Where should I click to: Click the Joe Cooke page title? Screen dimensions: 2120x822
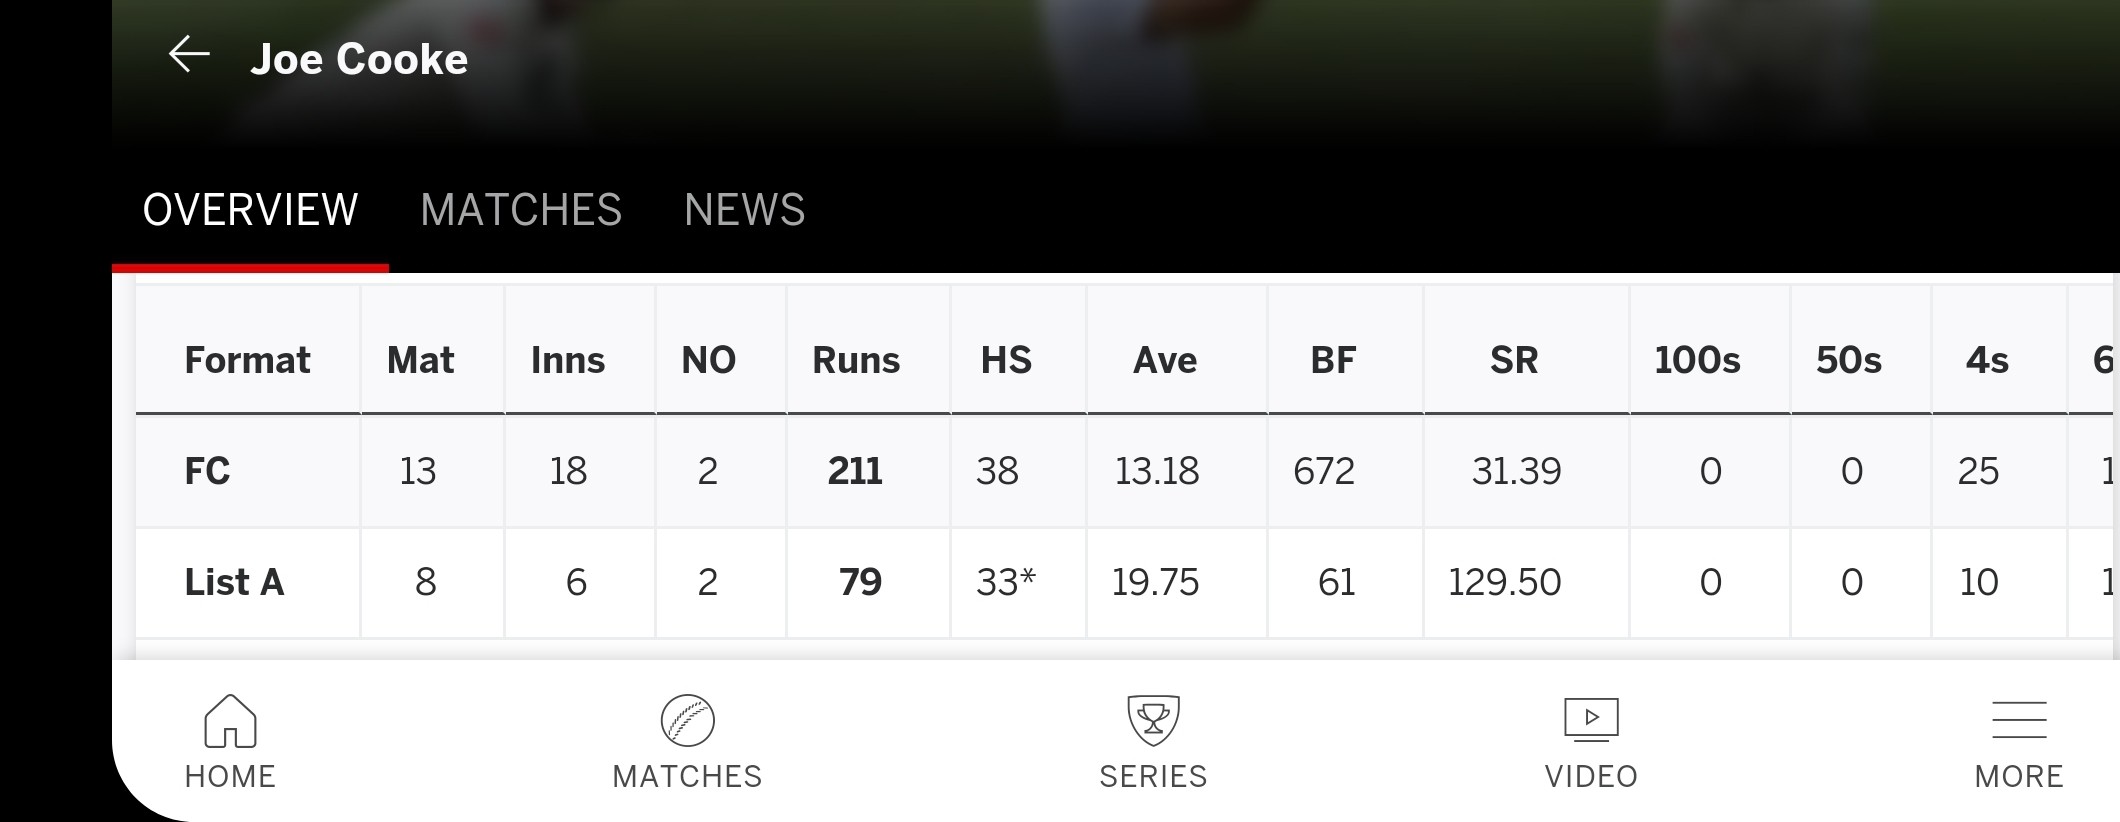pos(359,59)
